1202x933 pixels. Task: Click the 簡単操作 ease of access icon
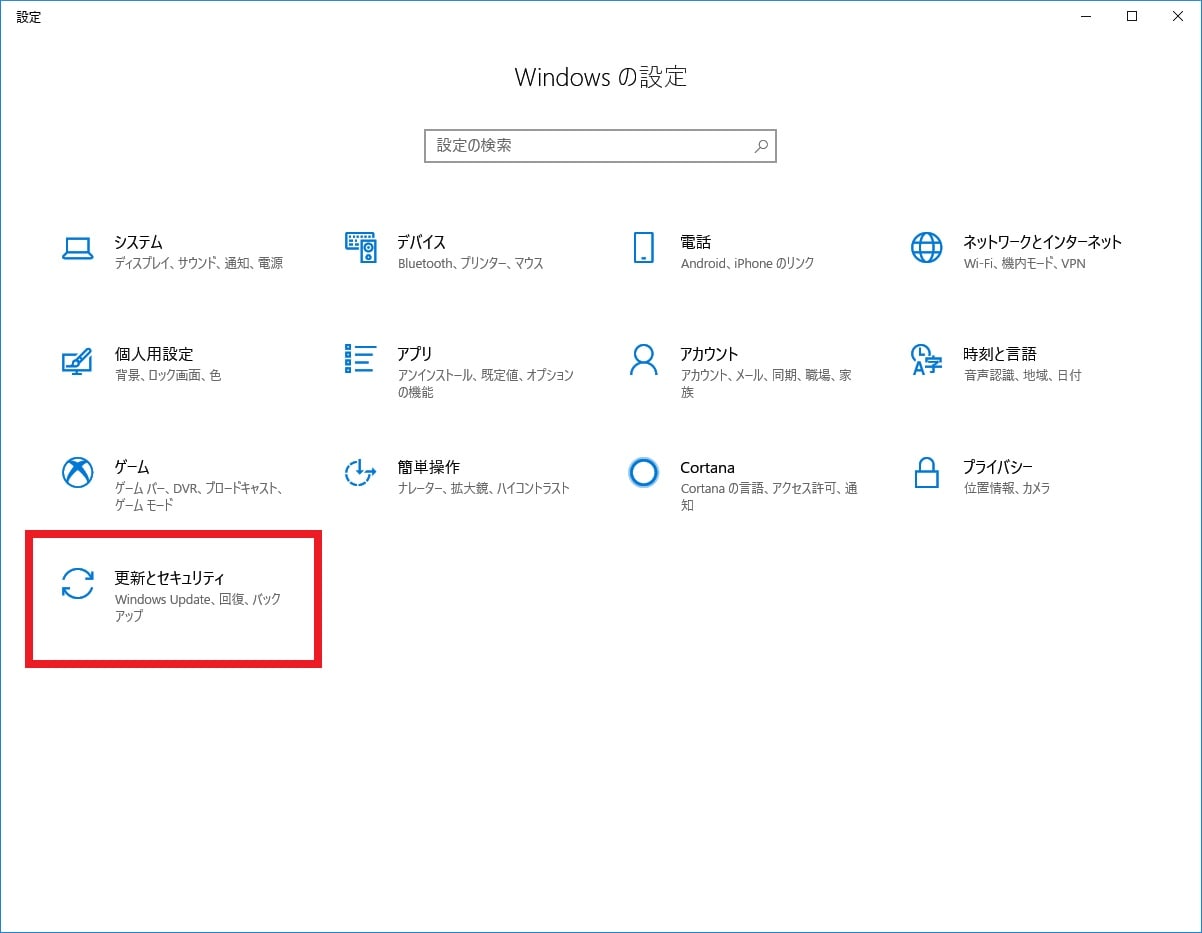360,472
